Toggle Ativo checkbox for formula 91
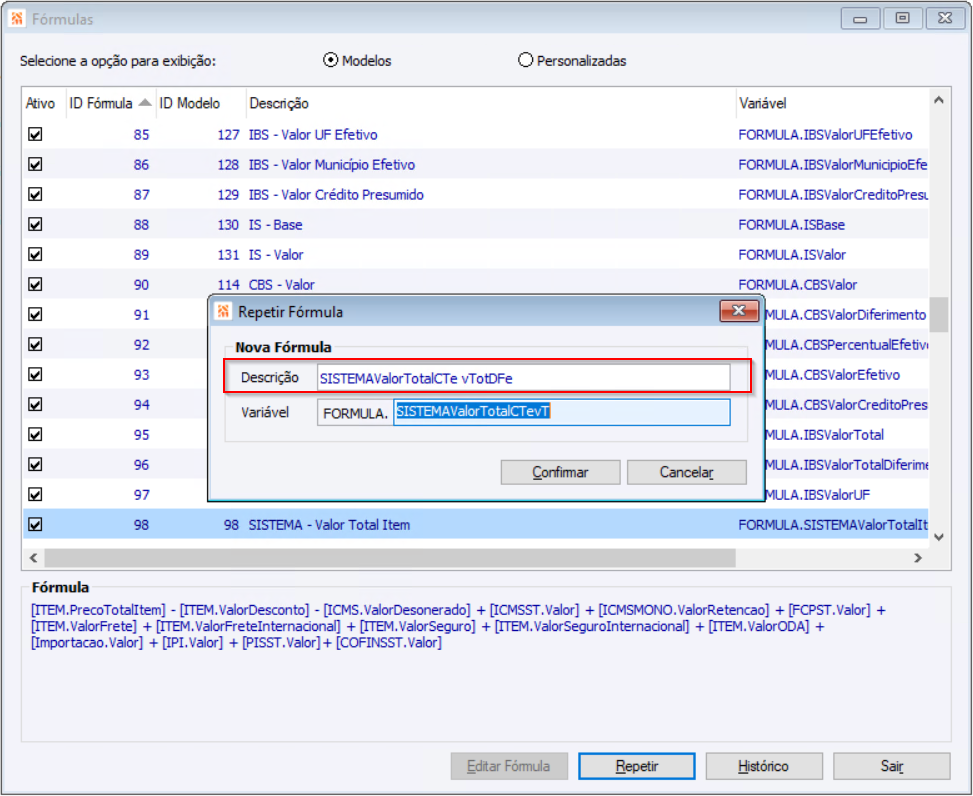 [35, 314]
